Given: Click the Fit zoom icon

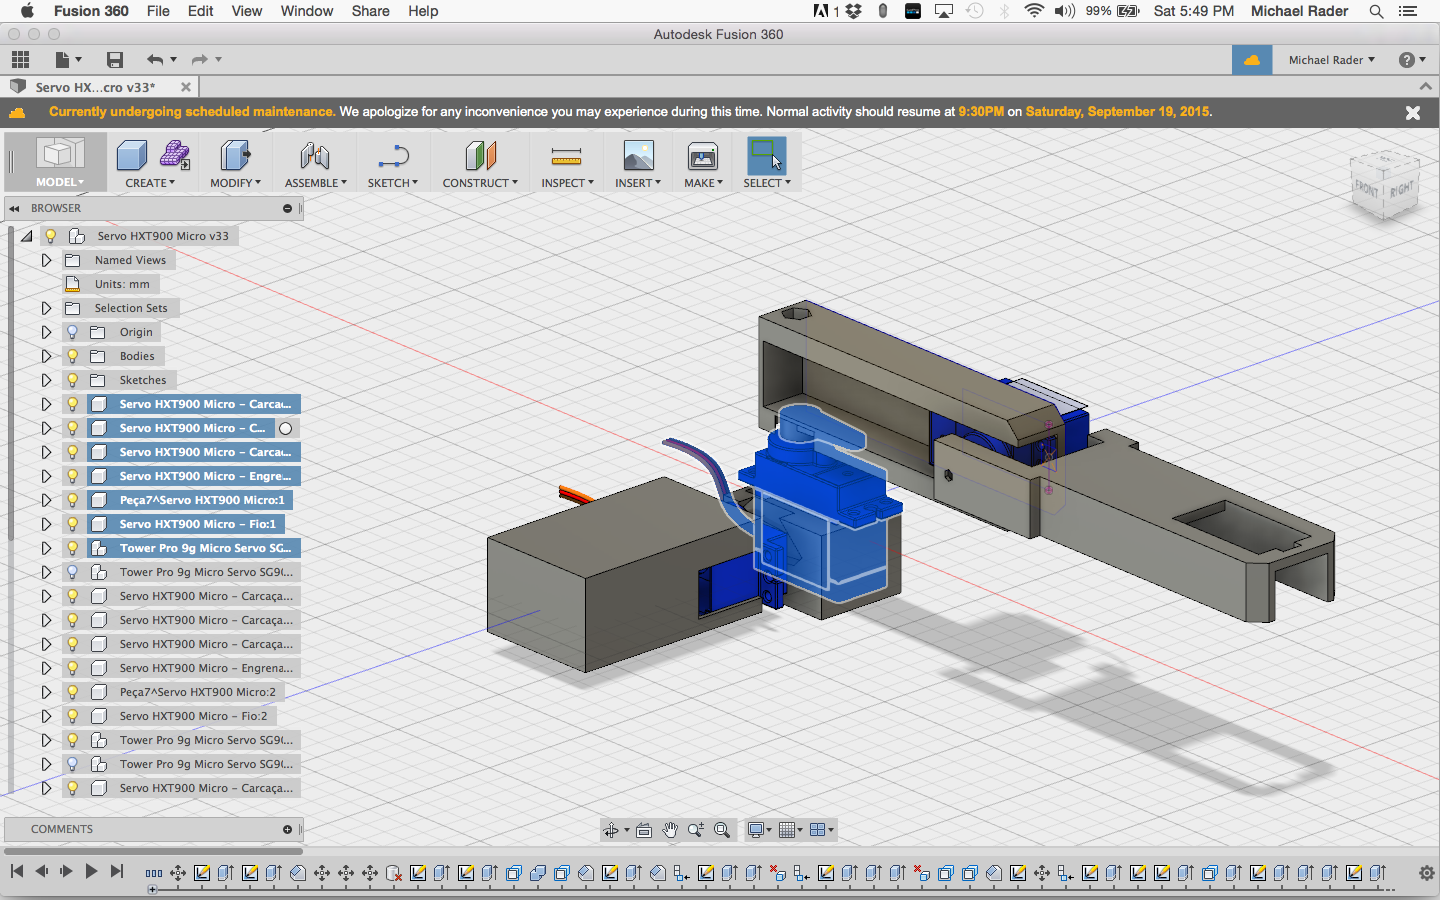Looking at the screenshot, I should point(722,830).
